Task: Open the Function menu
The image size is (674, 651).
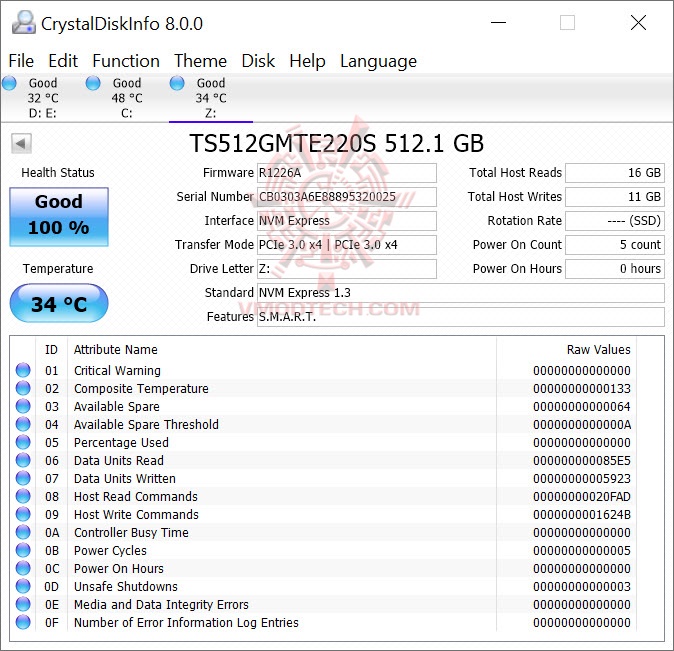Action: coord(126,61)
